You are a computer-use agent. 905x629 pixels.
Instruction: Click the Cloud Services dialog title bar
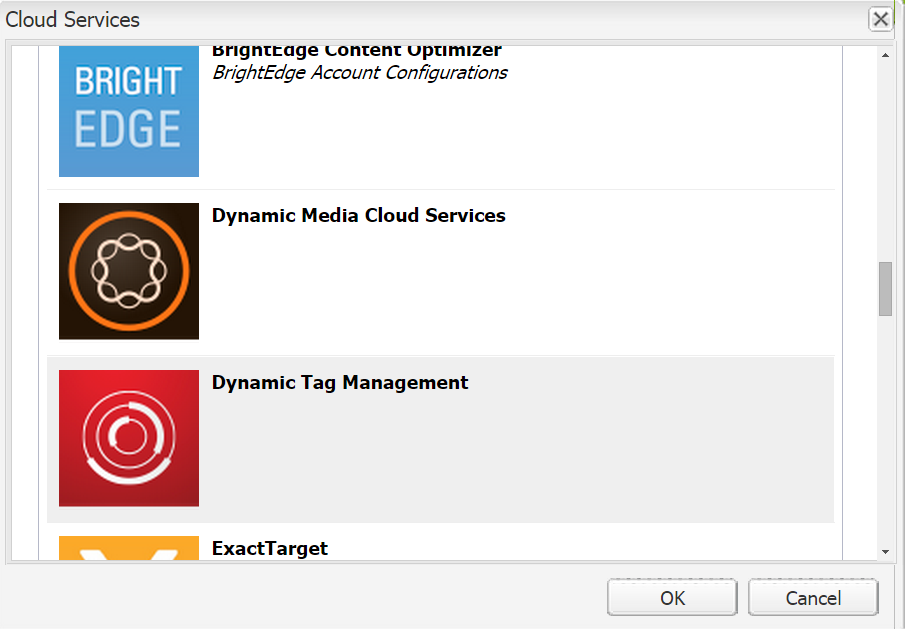(400, 19)
